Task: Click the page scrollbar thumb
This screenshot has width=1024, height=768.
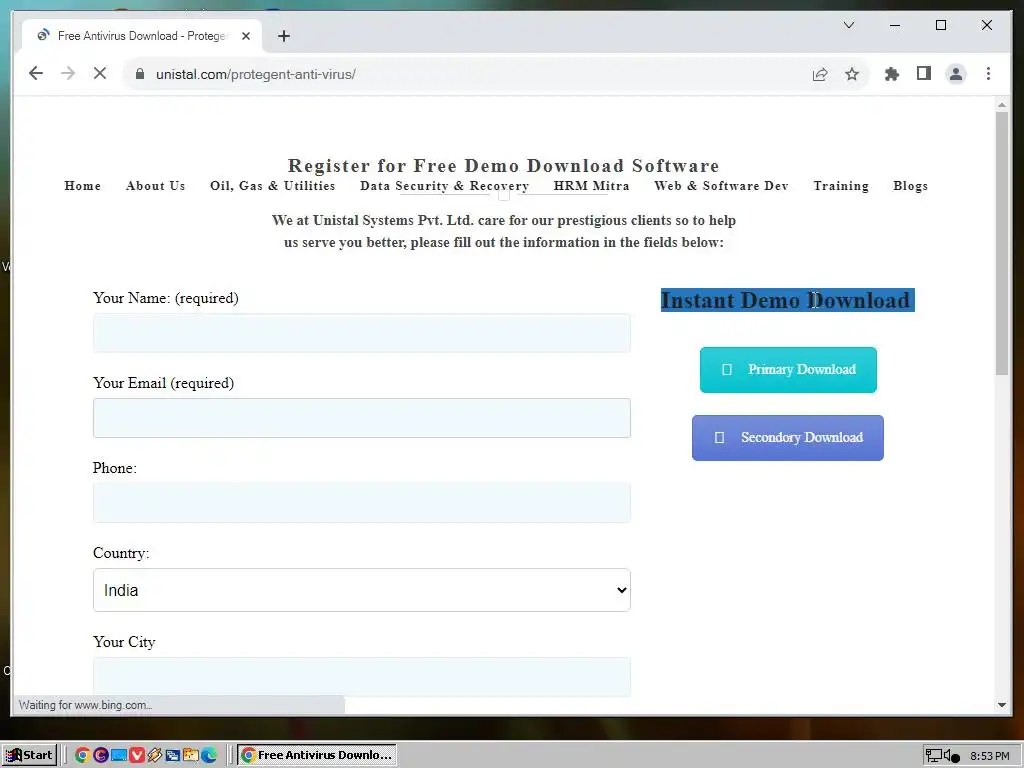Action: point(1002,243)
